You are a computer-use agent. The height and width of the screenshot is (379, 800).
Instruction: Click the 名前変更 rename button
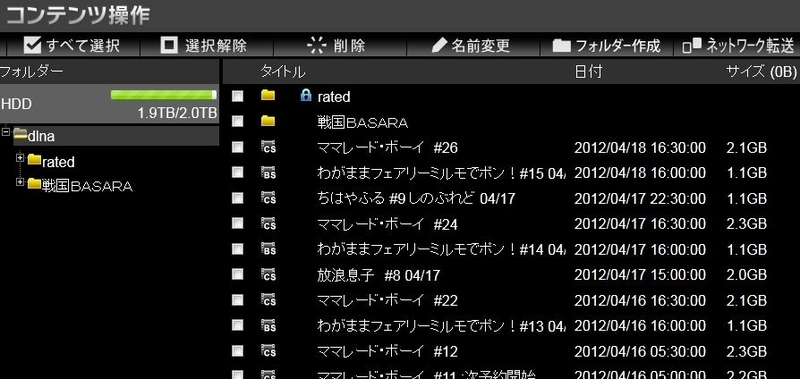pyautogui.click(x=472, y=46)
